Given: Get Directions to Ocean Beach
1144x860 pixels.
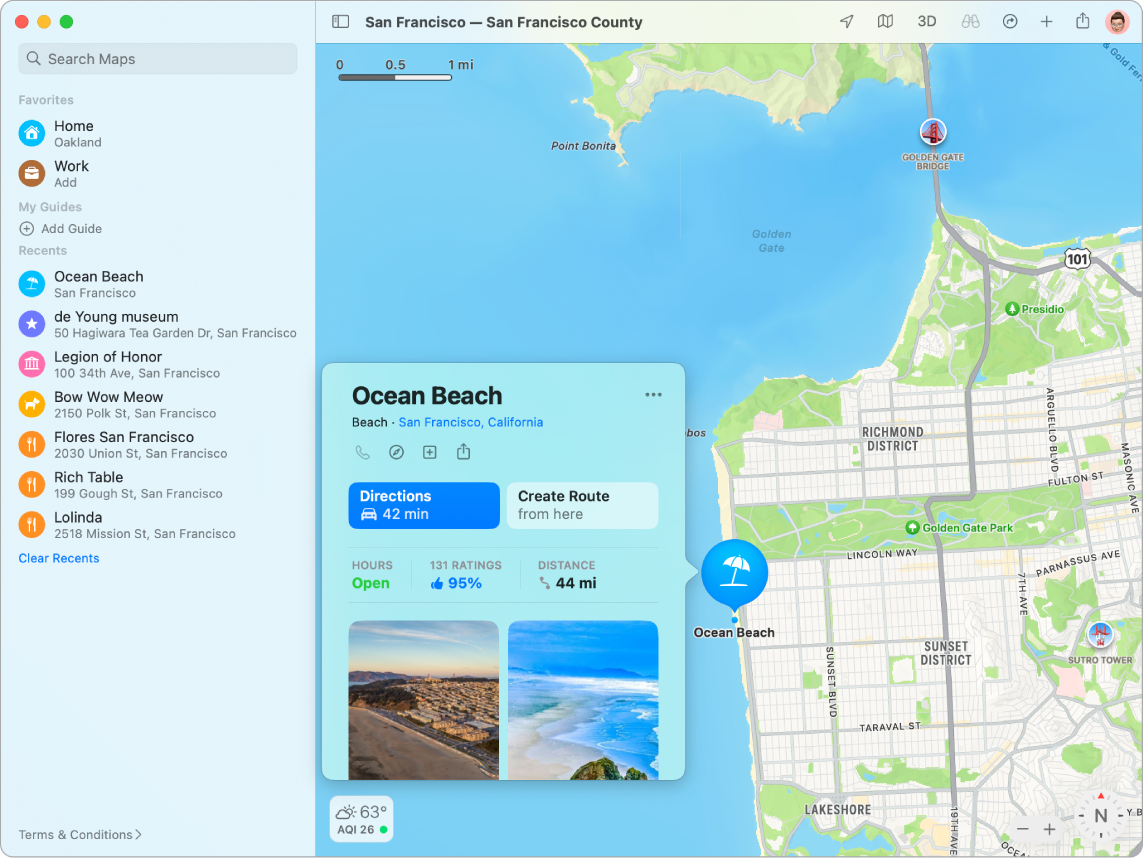Looking at the screenshot, I should [x=423, y=505].
